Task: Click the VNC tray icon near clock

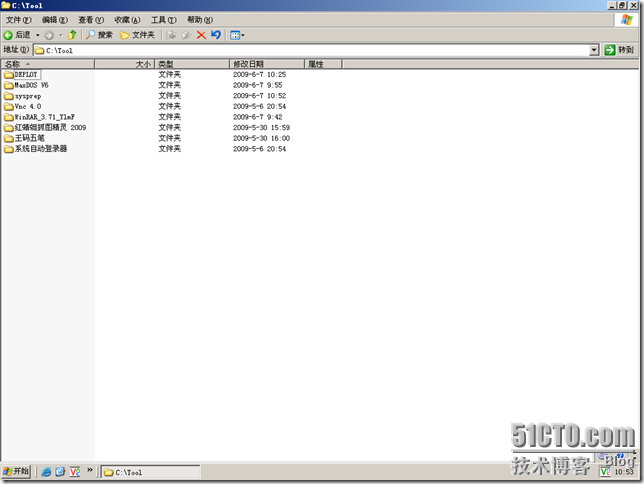Action: pyautogui.click(x=605, y=472)
